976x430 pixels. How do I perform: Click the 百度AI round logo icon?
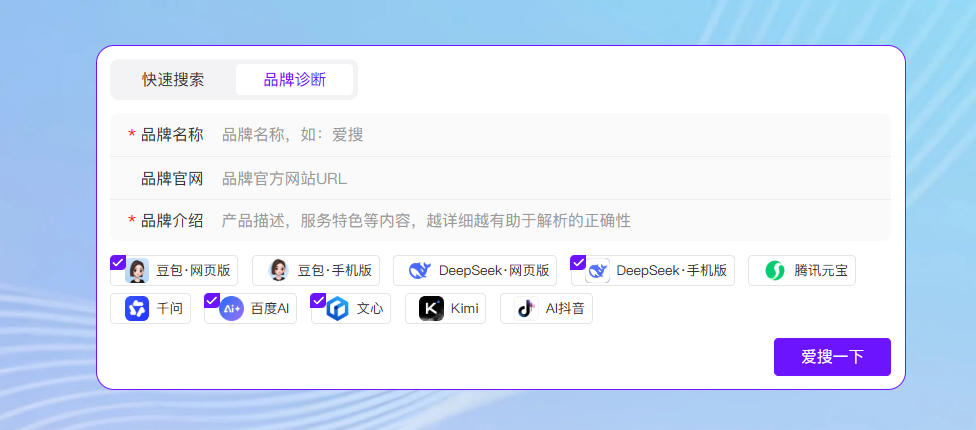tap(231, 309)
